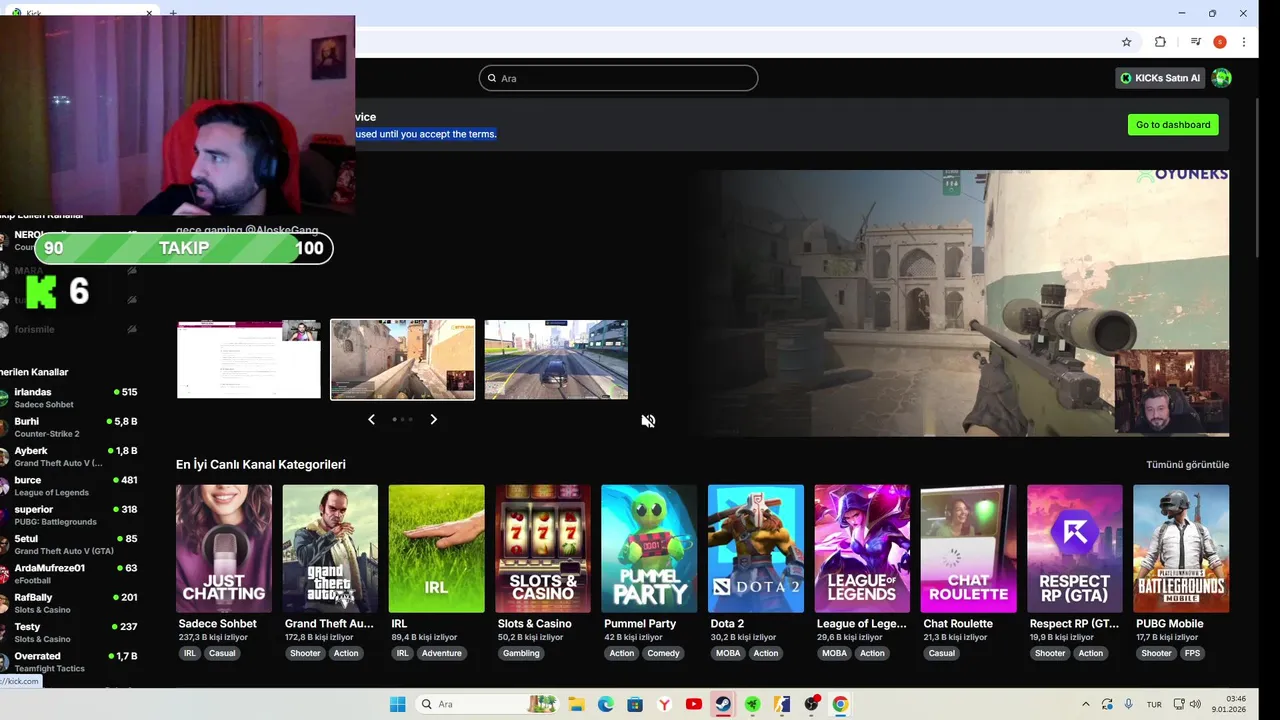1280x720 pixels.
Task: Click the Sadece Sohbet category title
Action: pyautogui.click(x=218, y=623)
